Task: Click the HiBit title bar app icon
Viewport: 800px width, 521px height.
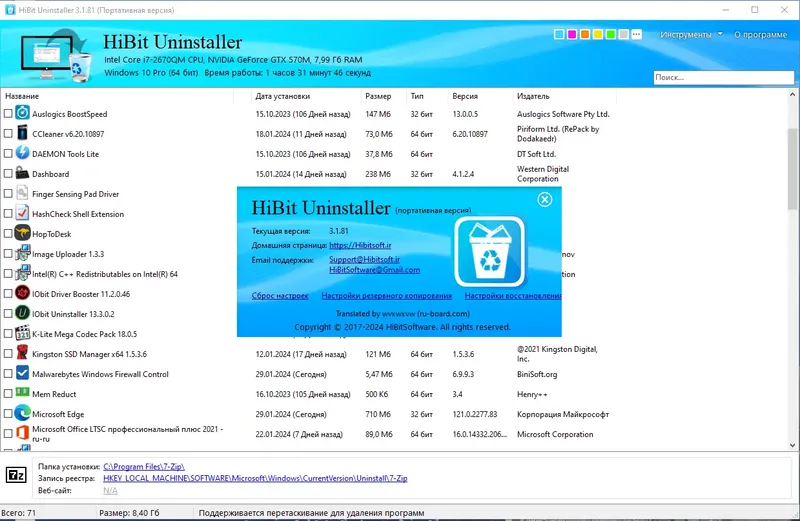Action: (10, 10)
